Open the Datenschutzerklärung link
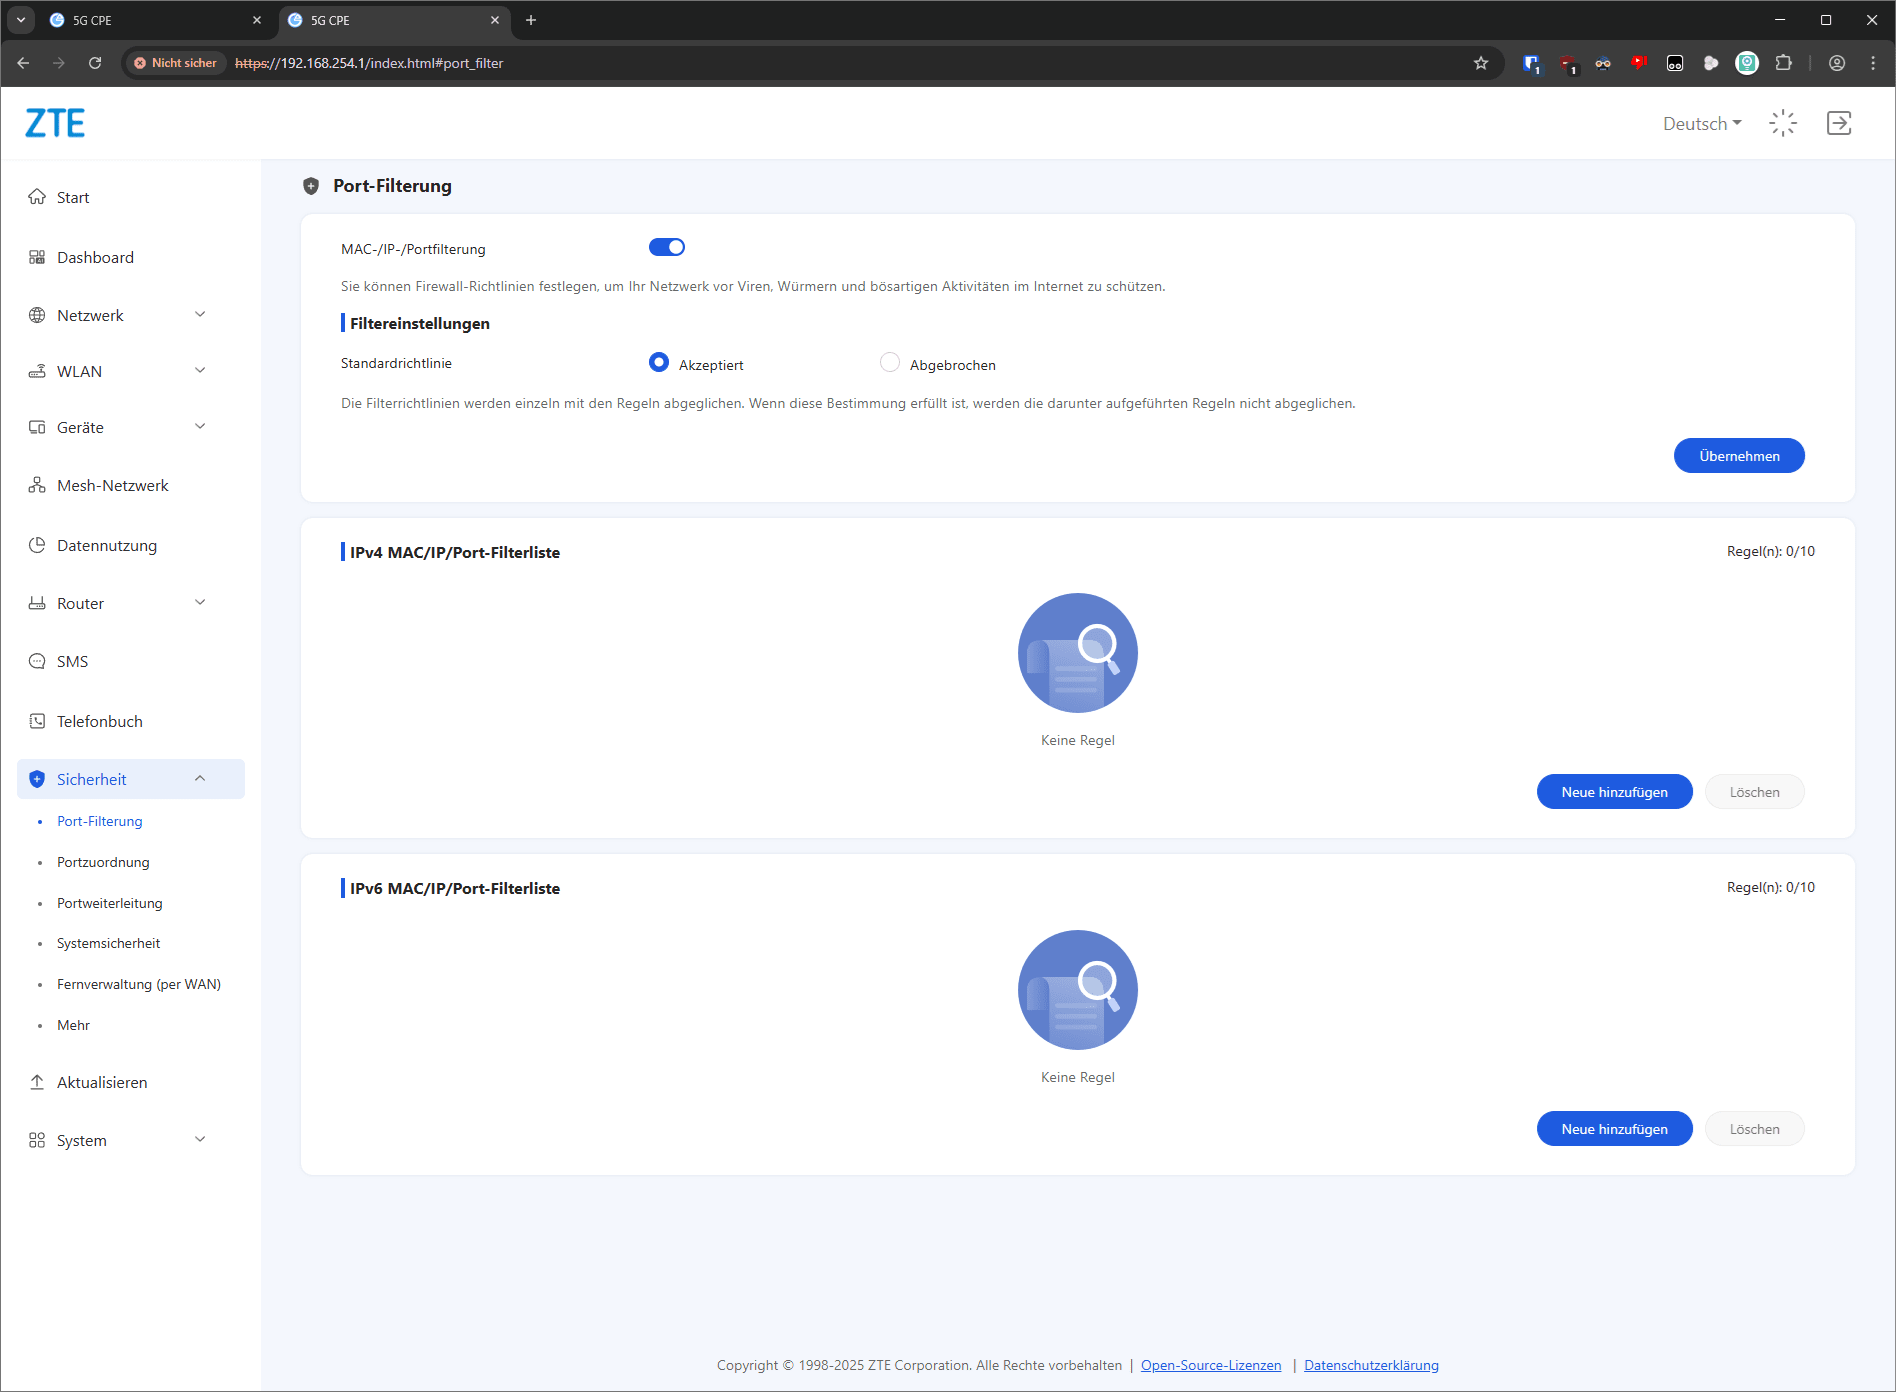1896x1392 pixels. point(1371,1365)
